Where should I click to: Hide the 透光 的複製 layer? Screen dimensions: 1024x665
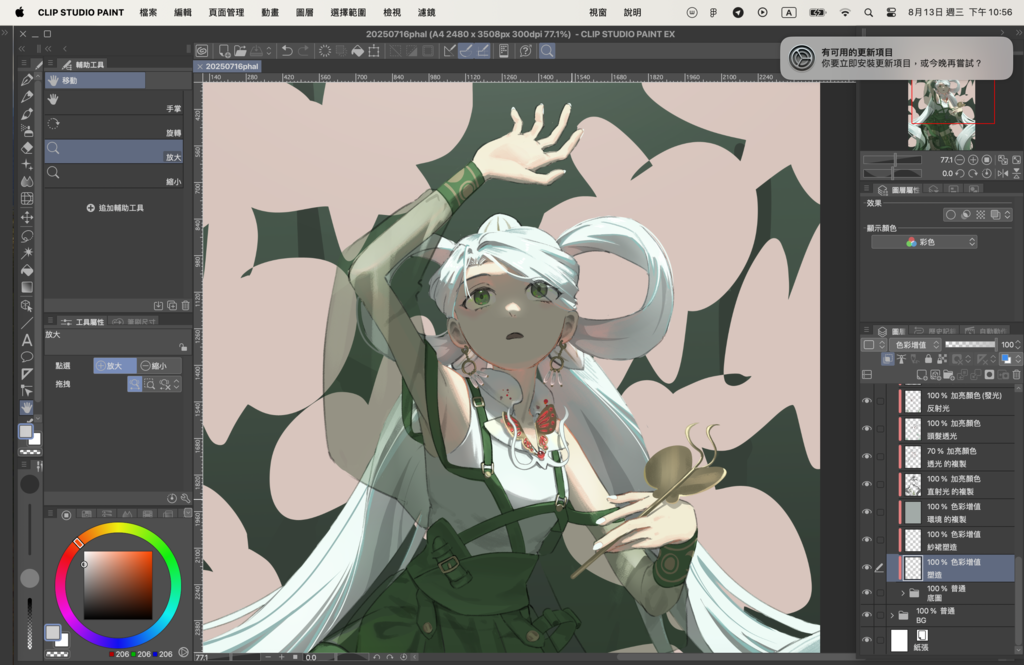867,456
